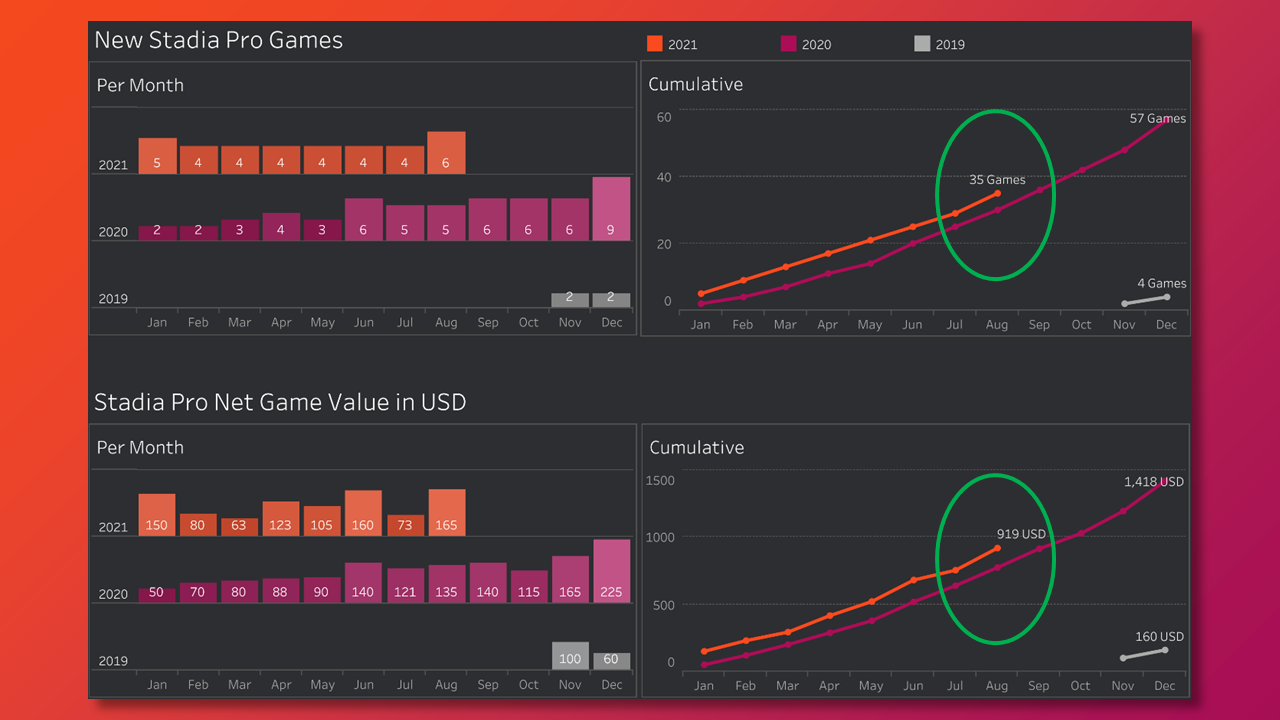Click the 2021 line endpoint at 35 Games
Screen dimensions: 1280x720
tap(998, 194)
